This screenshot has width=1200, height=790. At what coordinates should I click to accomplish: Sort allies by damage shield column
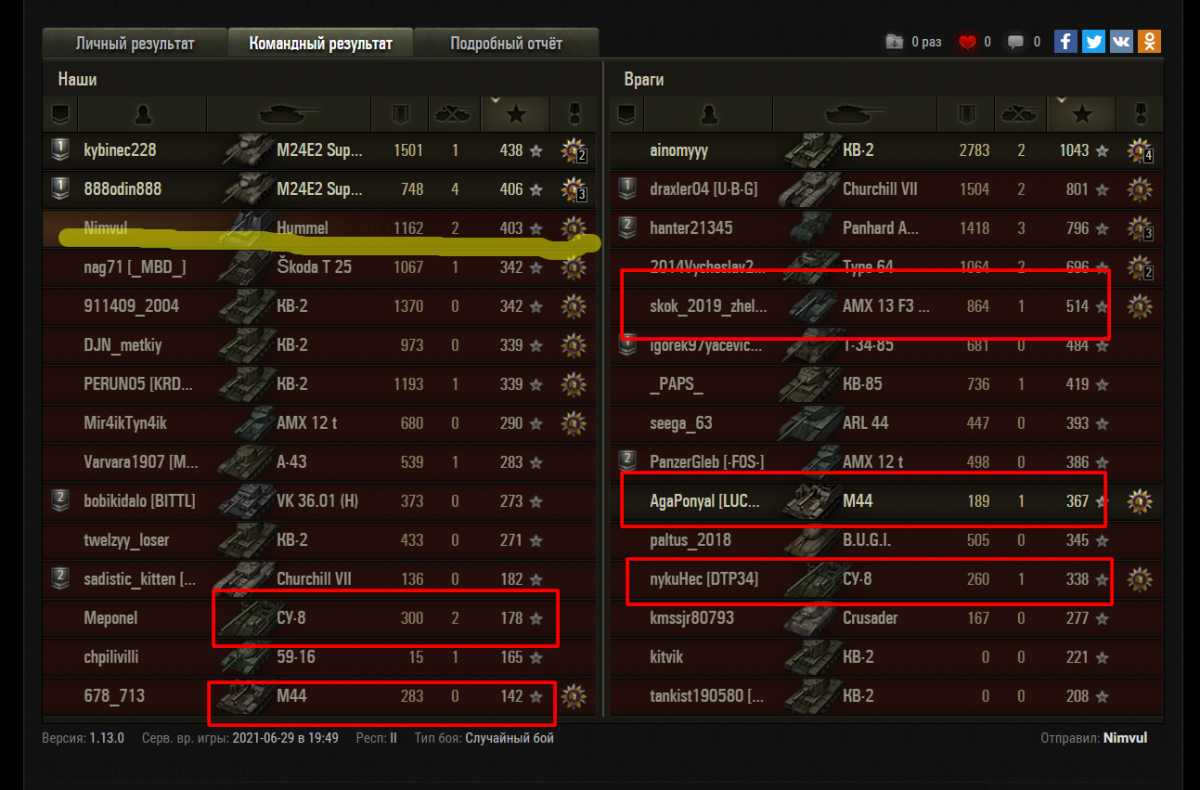pos(400,114)
